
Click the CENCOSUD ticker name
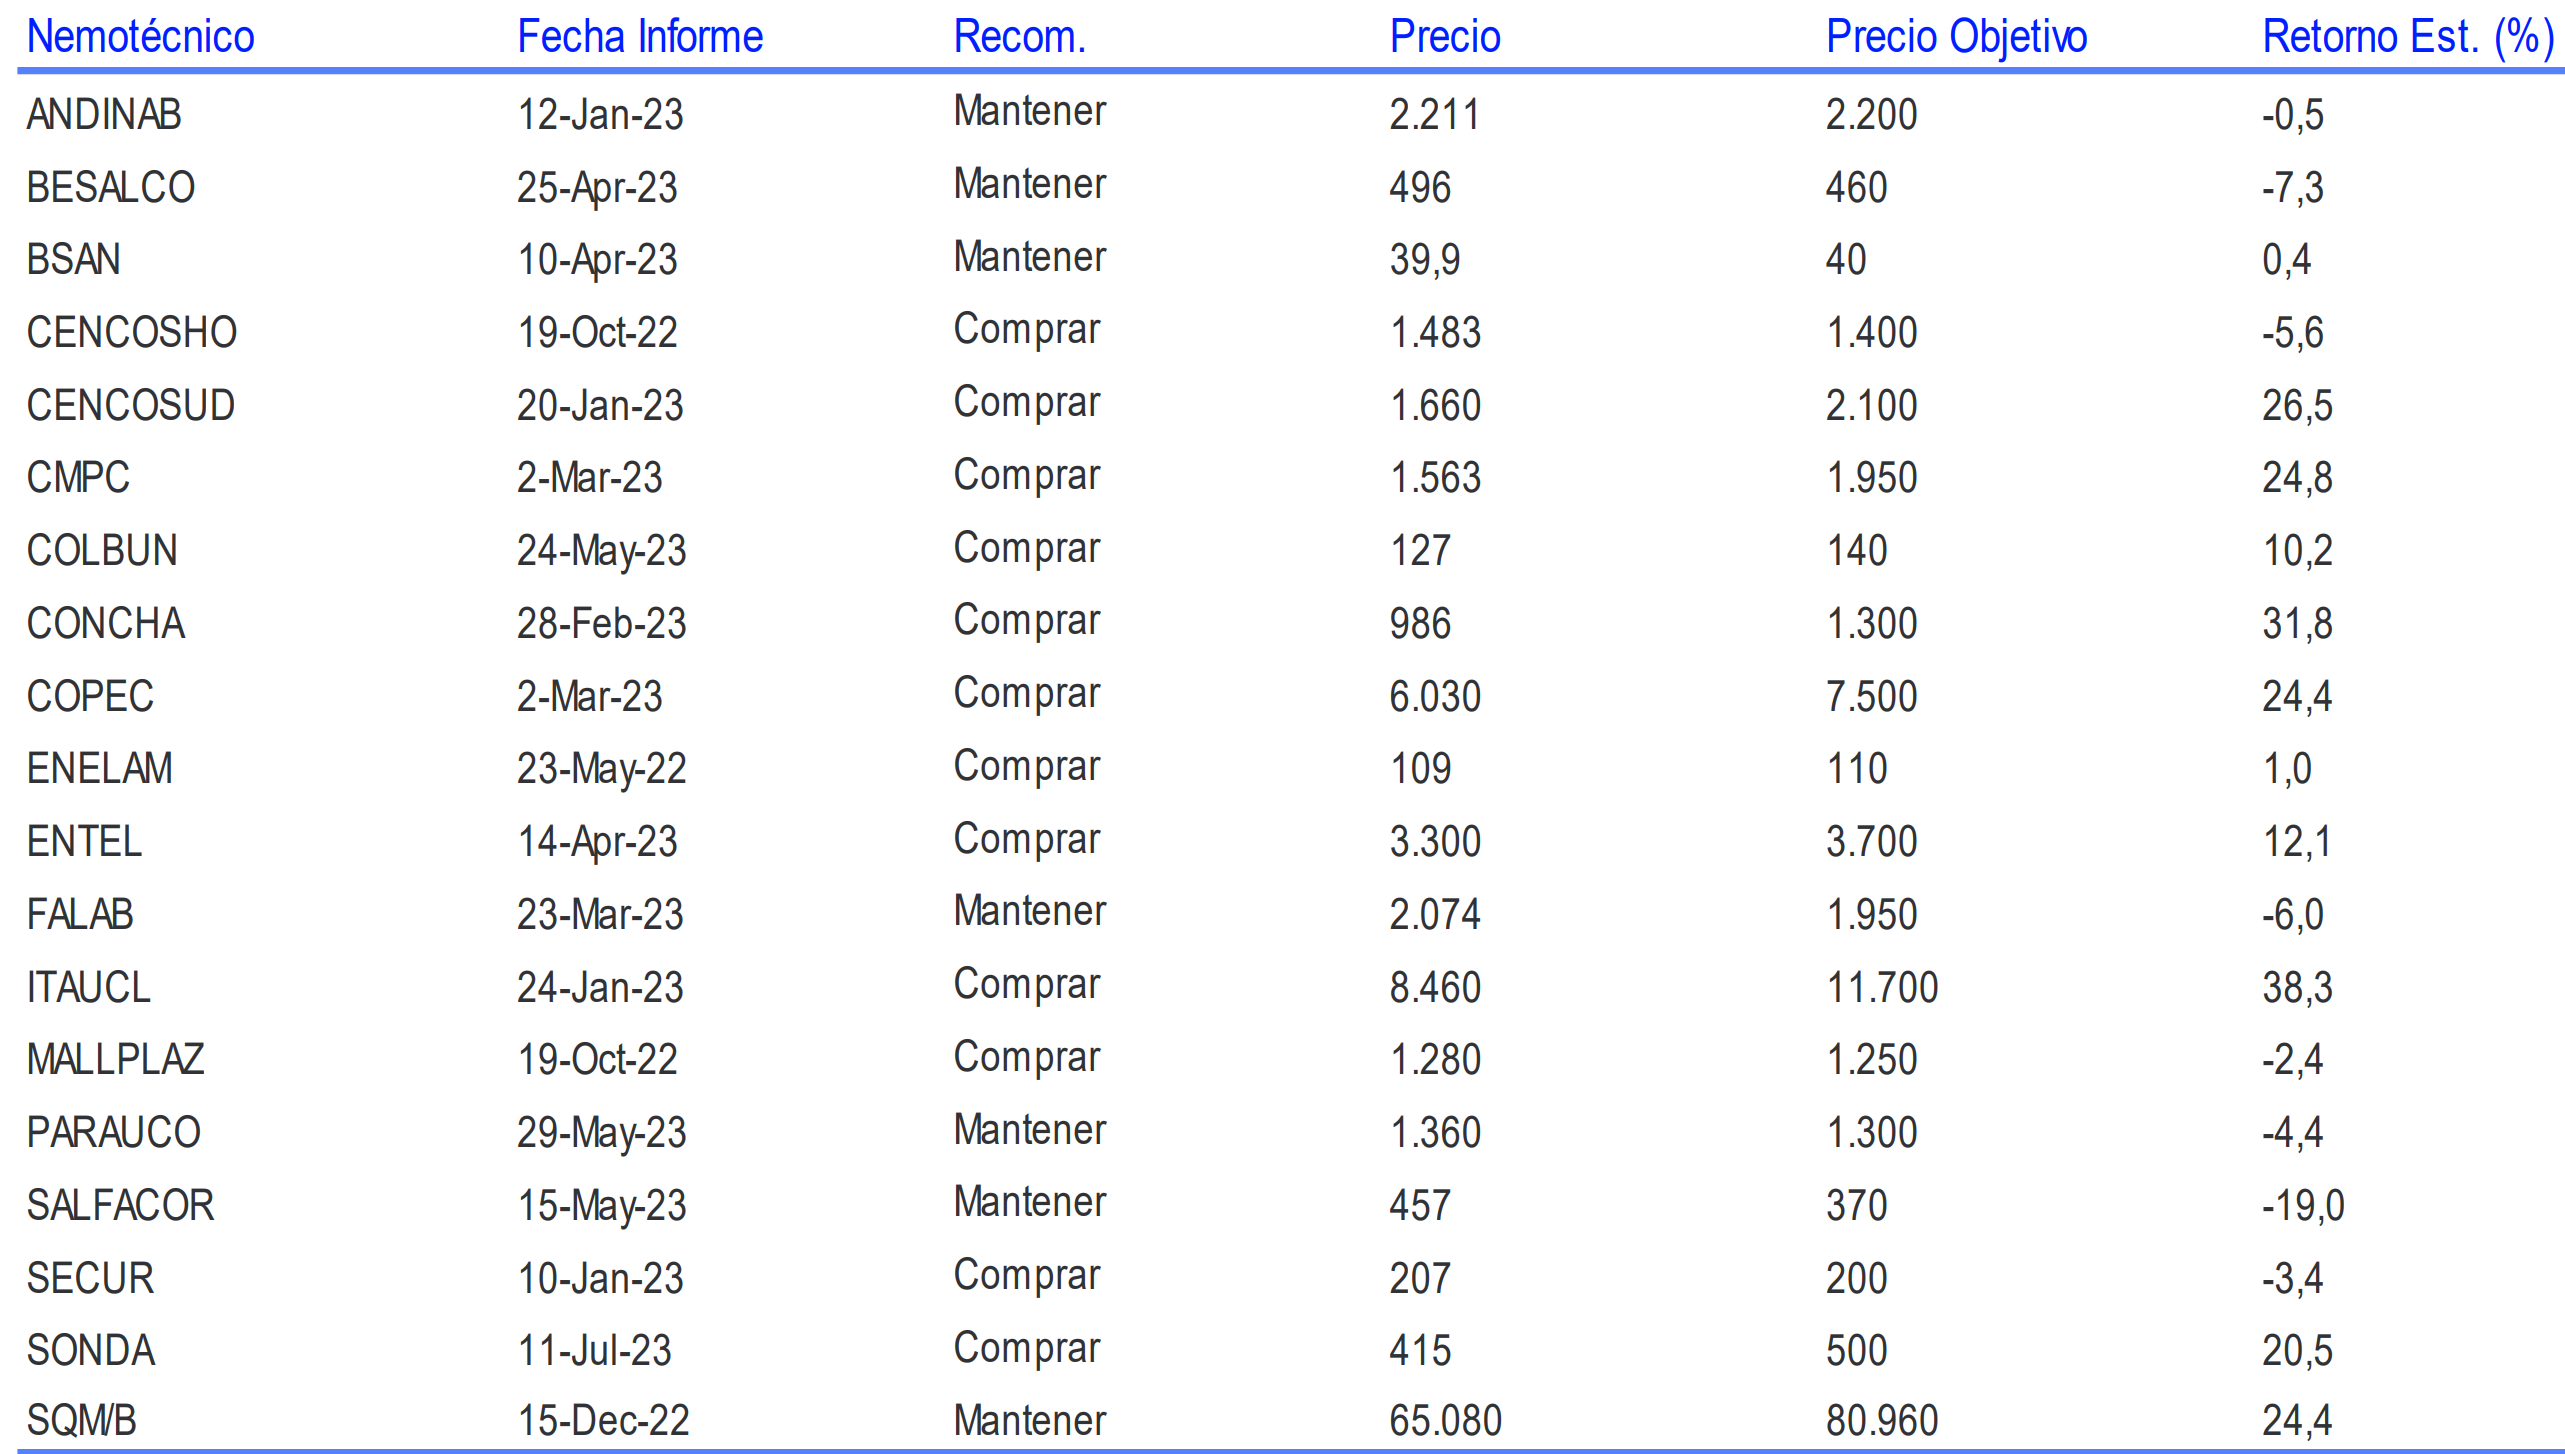(130, 405)
